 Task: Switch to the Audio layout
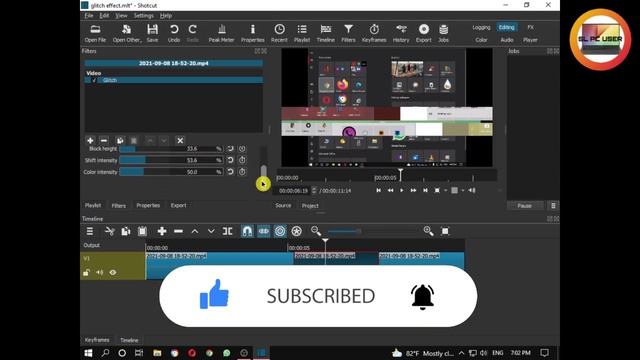tap(507, 40)
